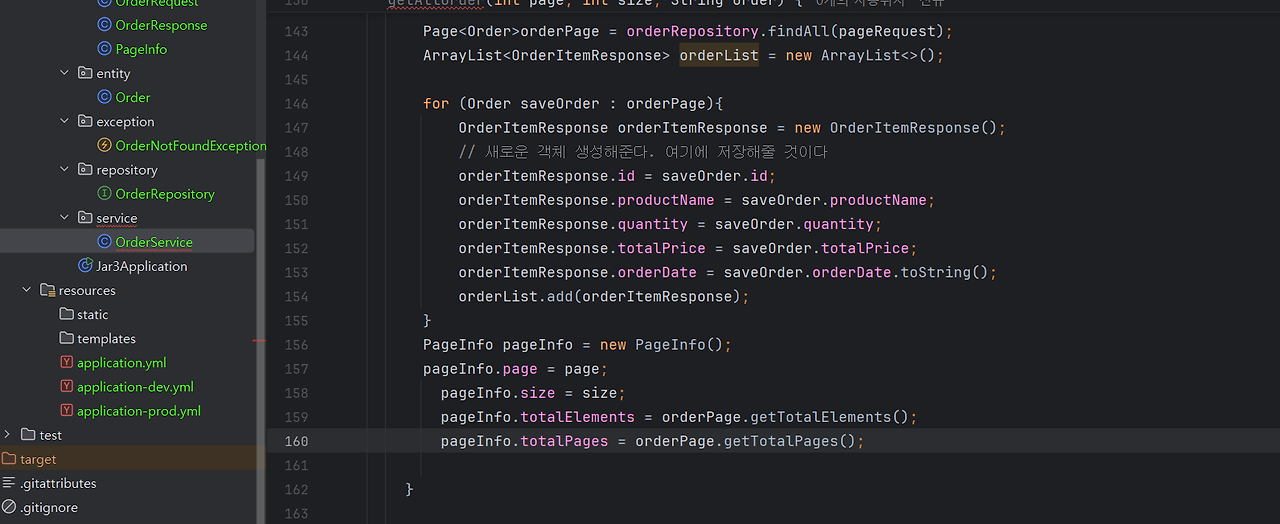1280x524 pixels.
Task: Click the application.yml YAML icon
Action: pyautogui.click(x=67, y=362)
